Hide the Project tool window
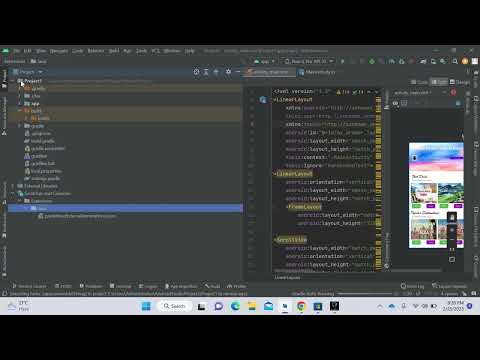The image size is (480, 360). coord(237,72)
